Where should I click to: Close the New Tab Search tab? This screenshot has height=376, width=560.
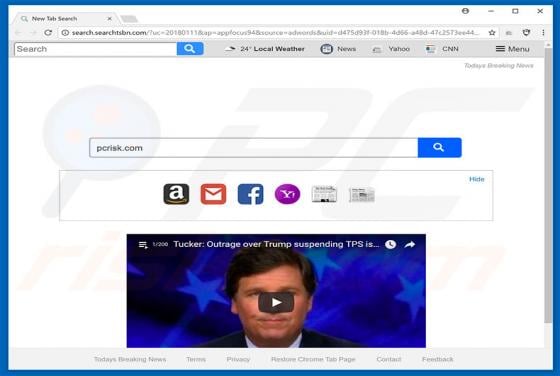click(x=109, y=19)
